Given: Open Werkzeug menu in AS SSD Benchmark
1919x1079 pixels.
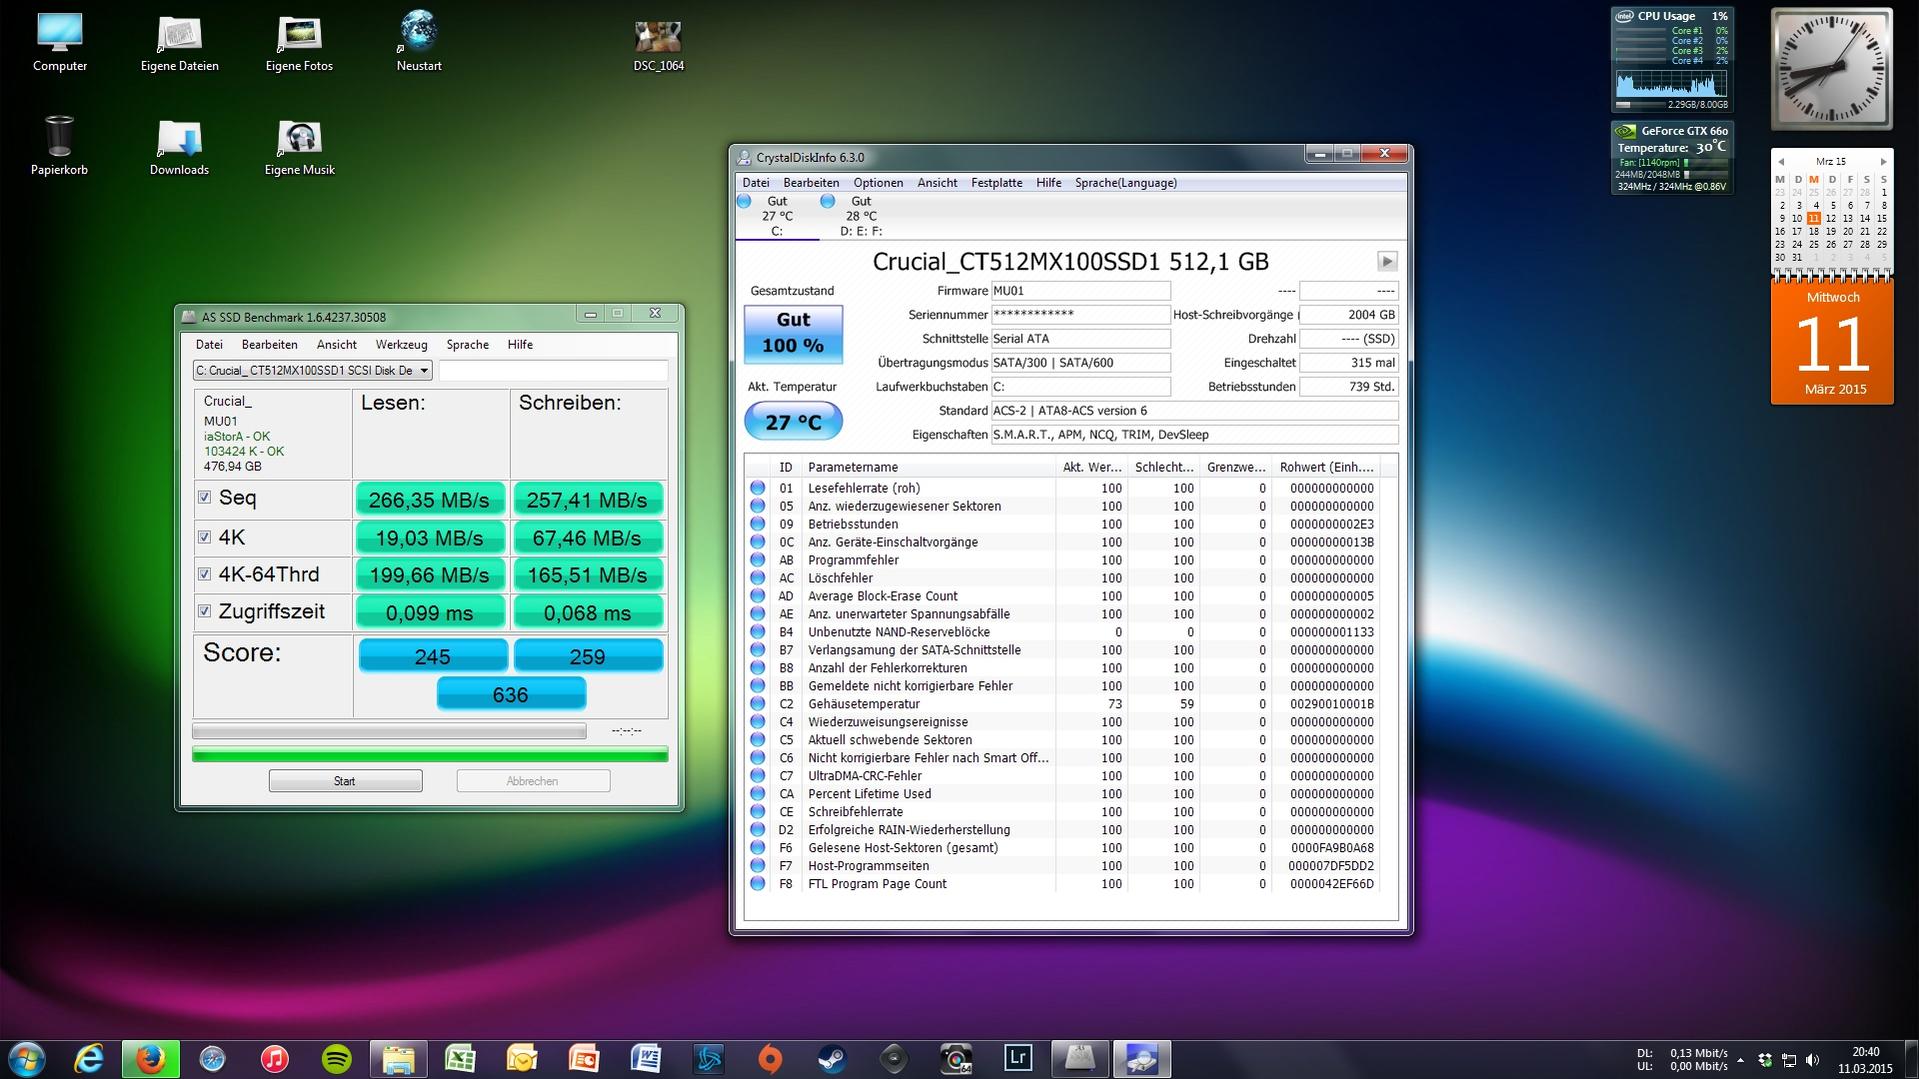Looking at the screenshot, I should [x=401, y=345].
